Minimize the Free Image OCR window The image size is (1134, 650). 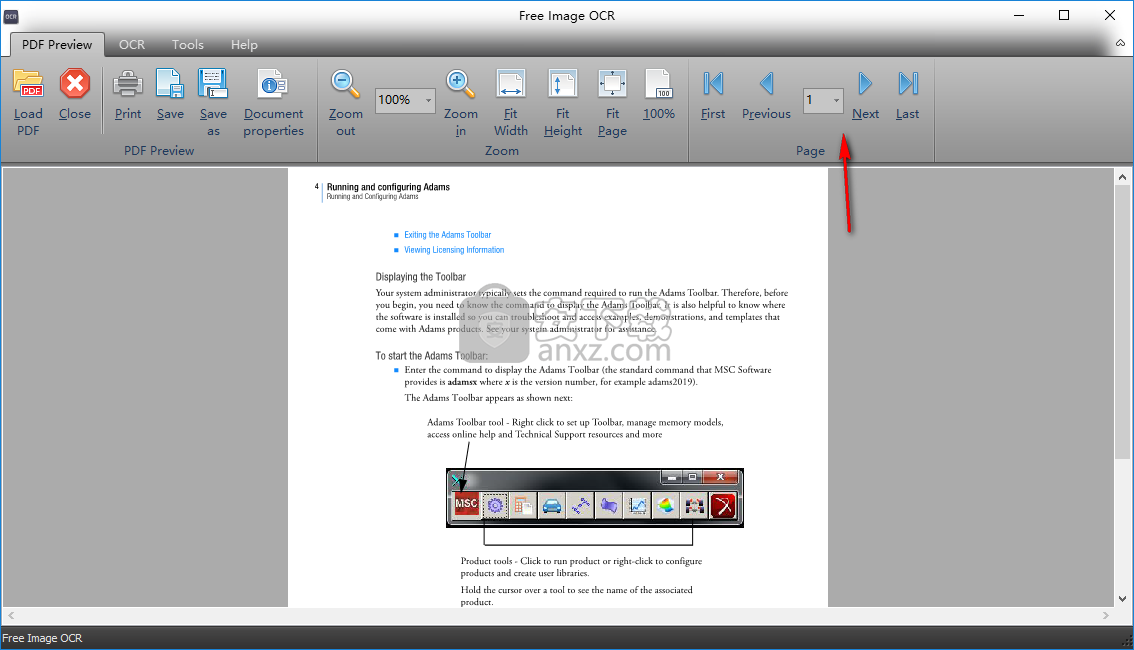[x=1019, y=15]
